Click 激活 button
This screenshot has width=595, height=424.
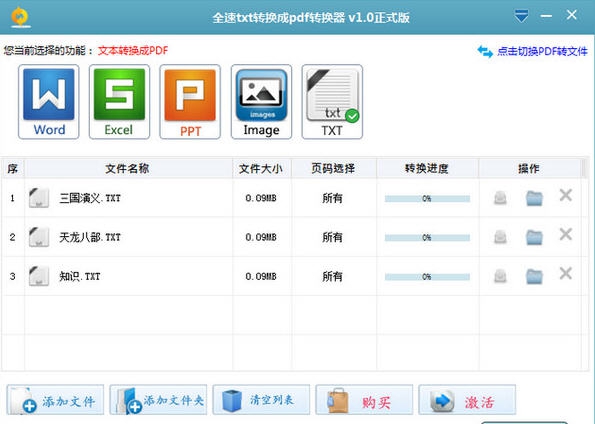[467, 400]
